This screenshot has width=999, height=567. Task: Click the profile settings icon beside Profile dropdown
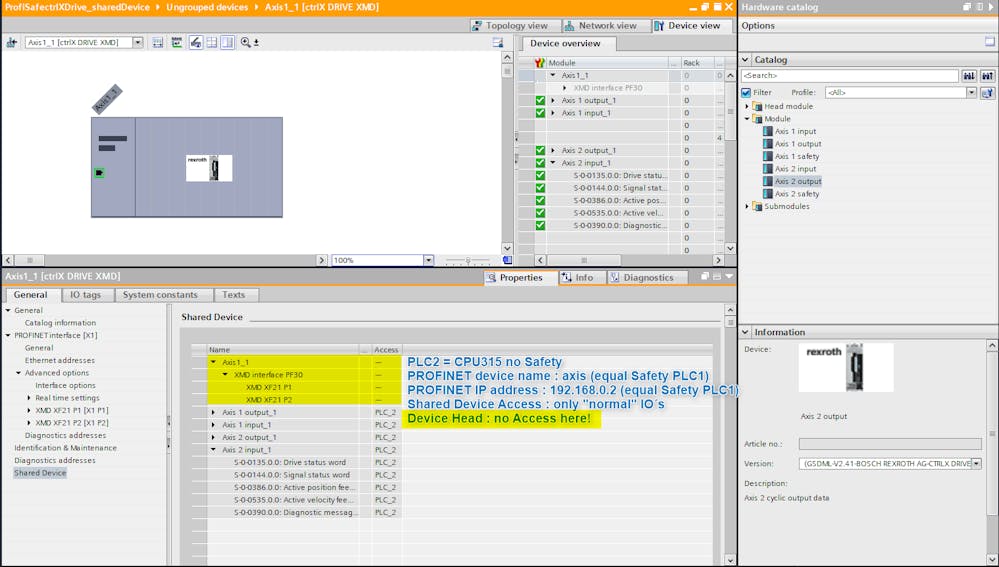(987, 92)
